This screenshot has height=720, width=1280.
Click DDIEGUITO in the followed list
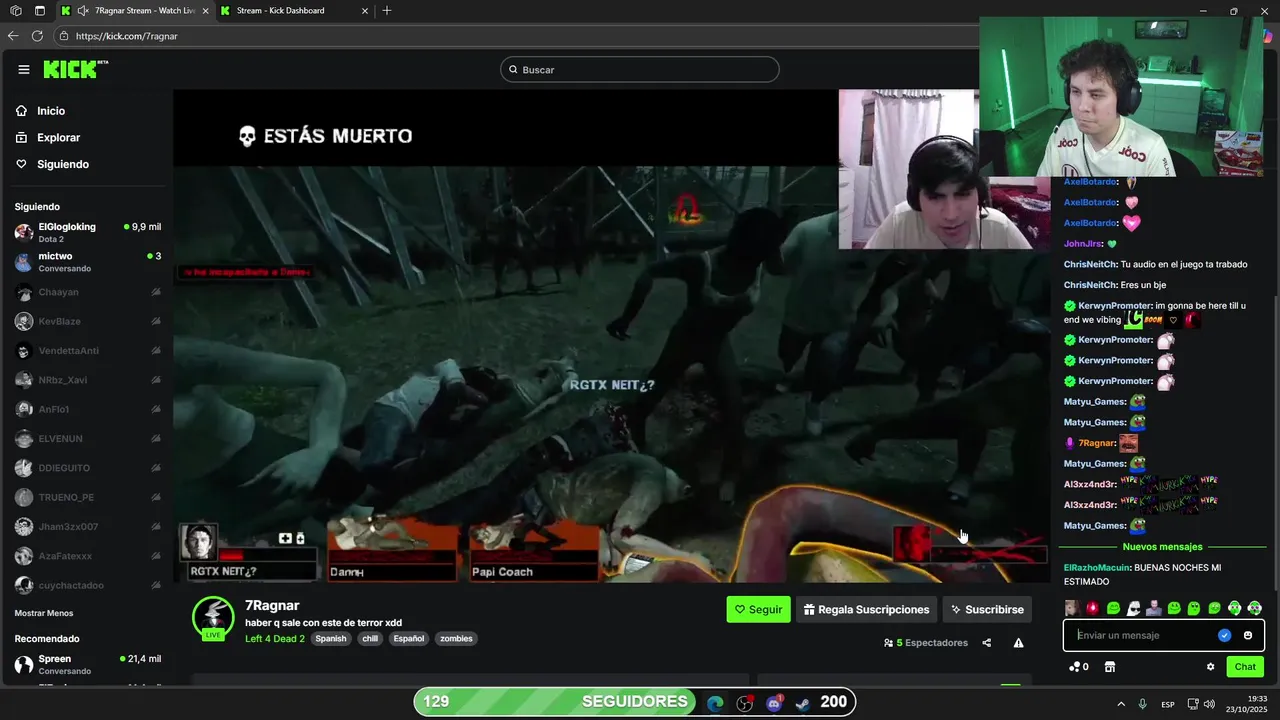point(88,468)
